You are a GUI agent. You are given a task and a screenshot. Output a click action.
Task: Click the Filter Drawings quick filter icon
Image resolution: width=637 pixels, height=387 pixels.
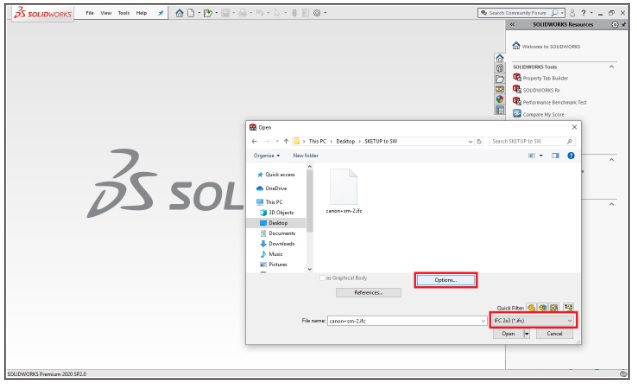(x=554, y=307)
